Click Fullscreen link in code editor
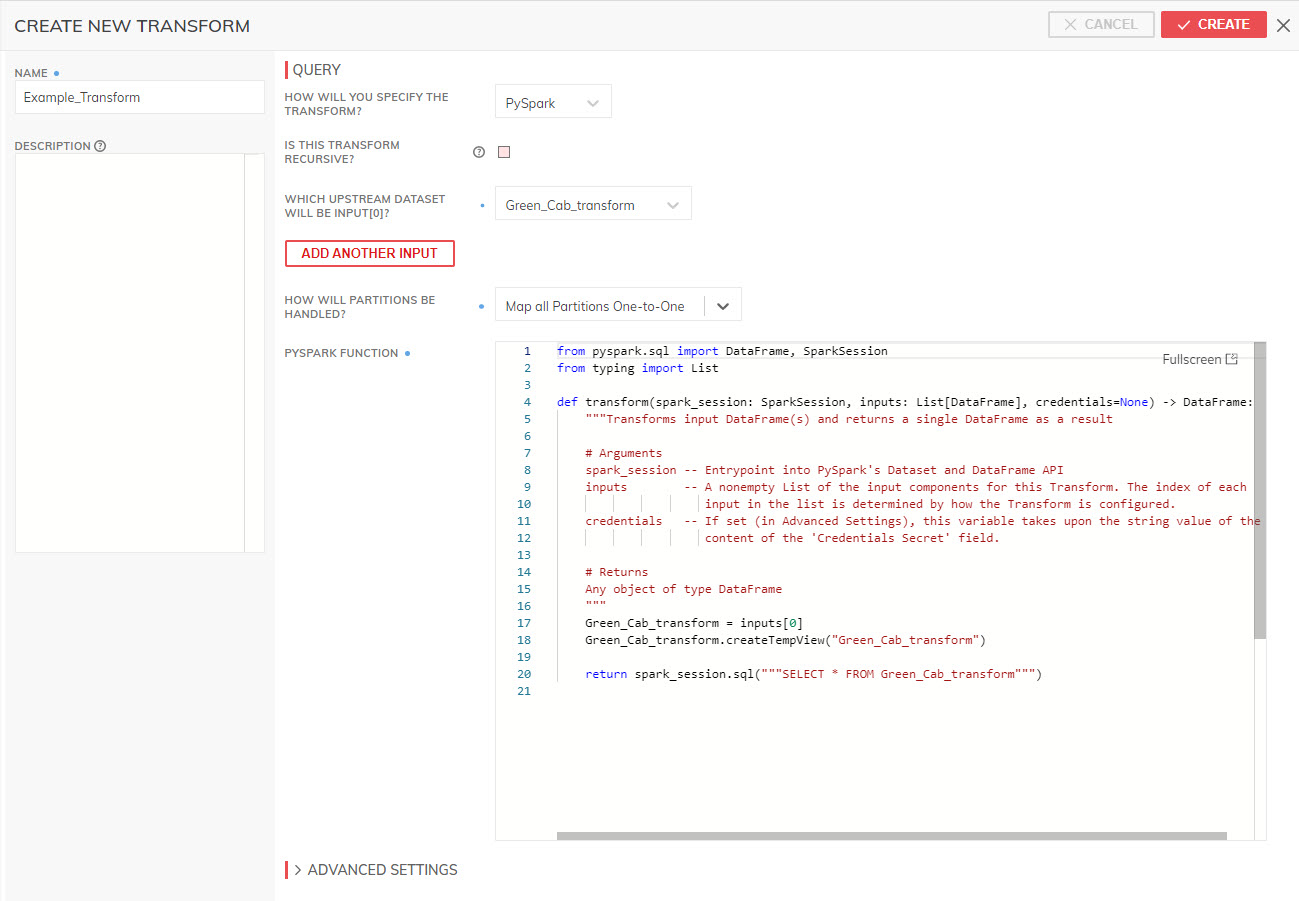Viewport: 1299px width, 901px height. click(1200, 359)
